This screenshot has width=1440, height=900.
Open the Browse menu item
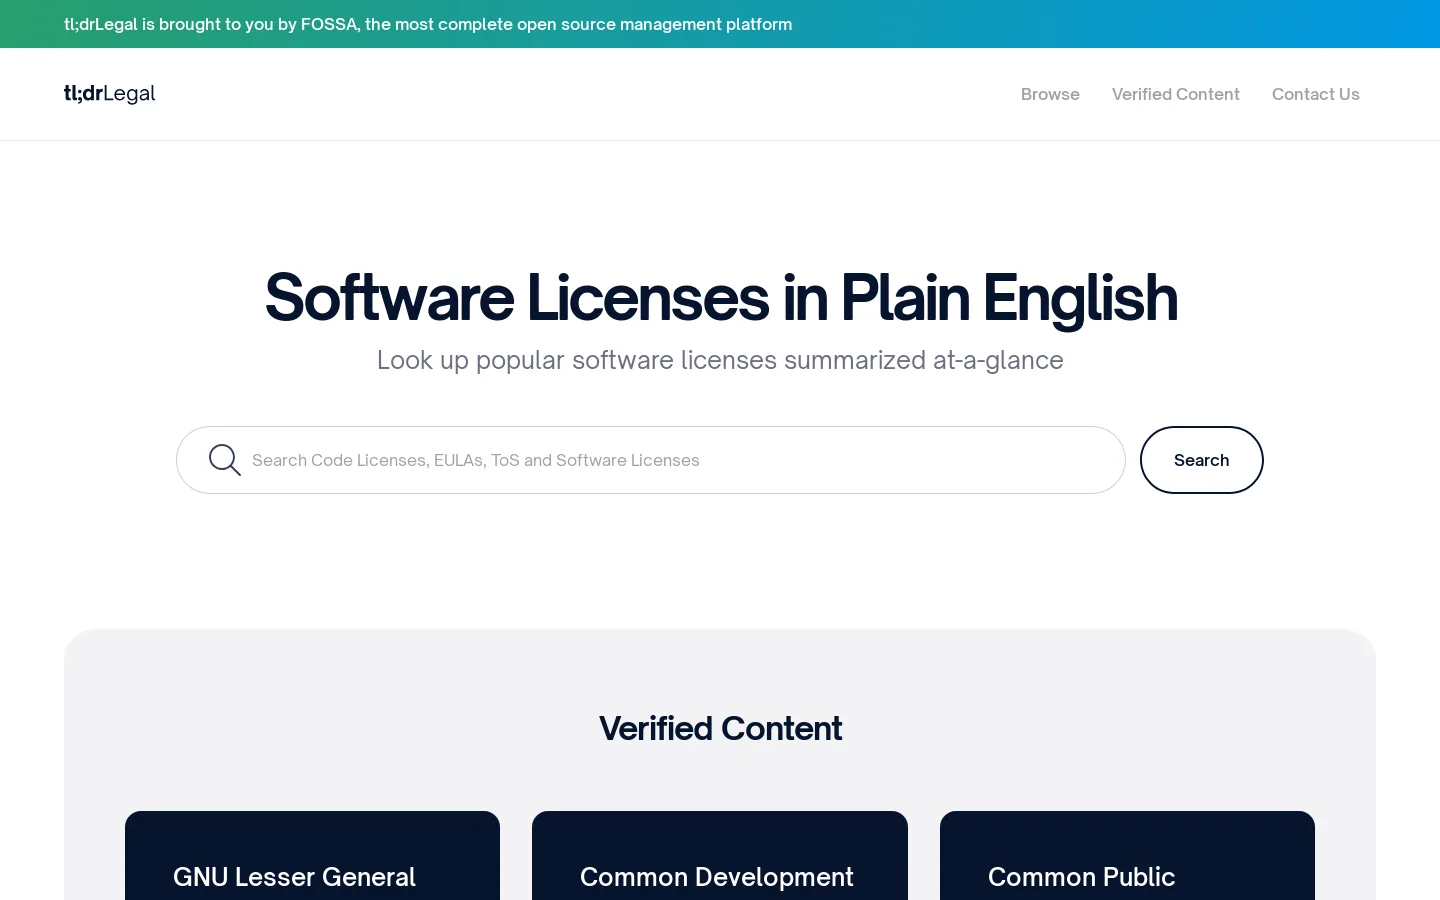point(1050,94)
